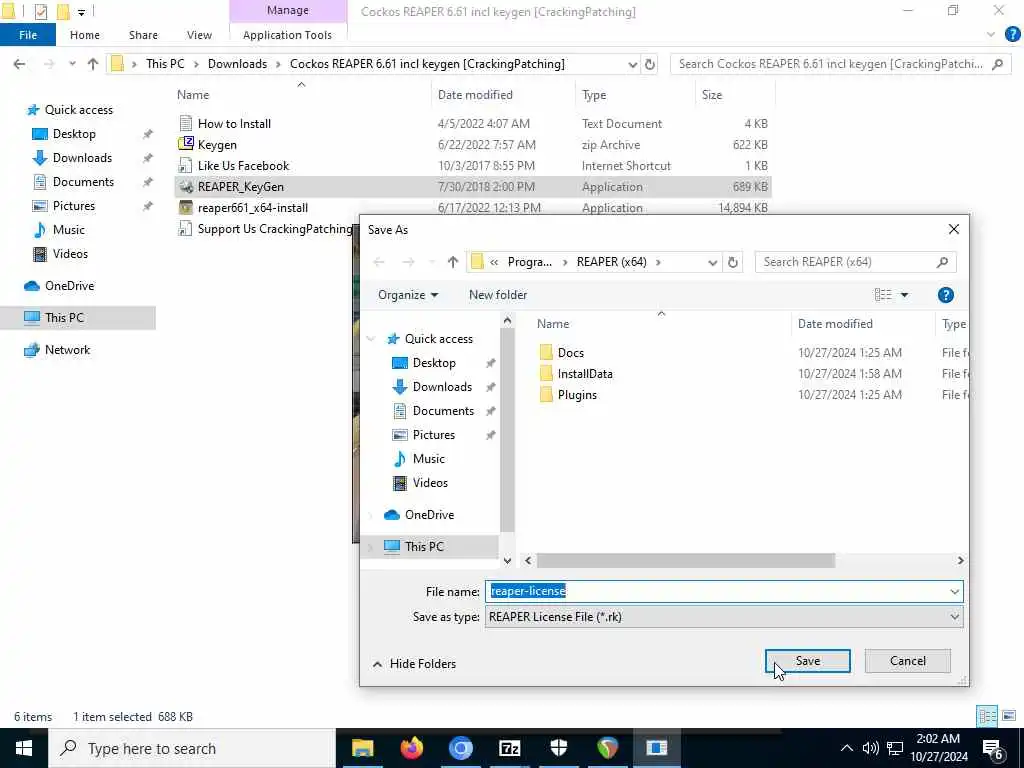This screenshot has height=768, width=1024.
Task: Open the Organize dropdown menu
Action: (x=408, y=295)
